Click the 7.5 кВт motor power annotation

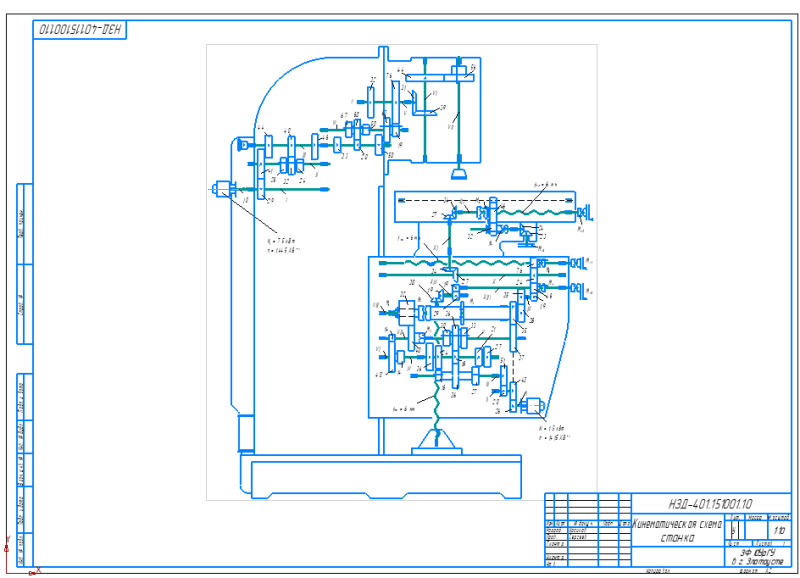(282, 241)
